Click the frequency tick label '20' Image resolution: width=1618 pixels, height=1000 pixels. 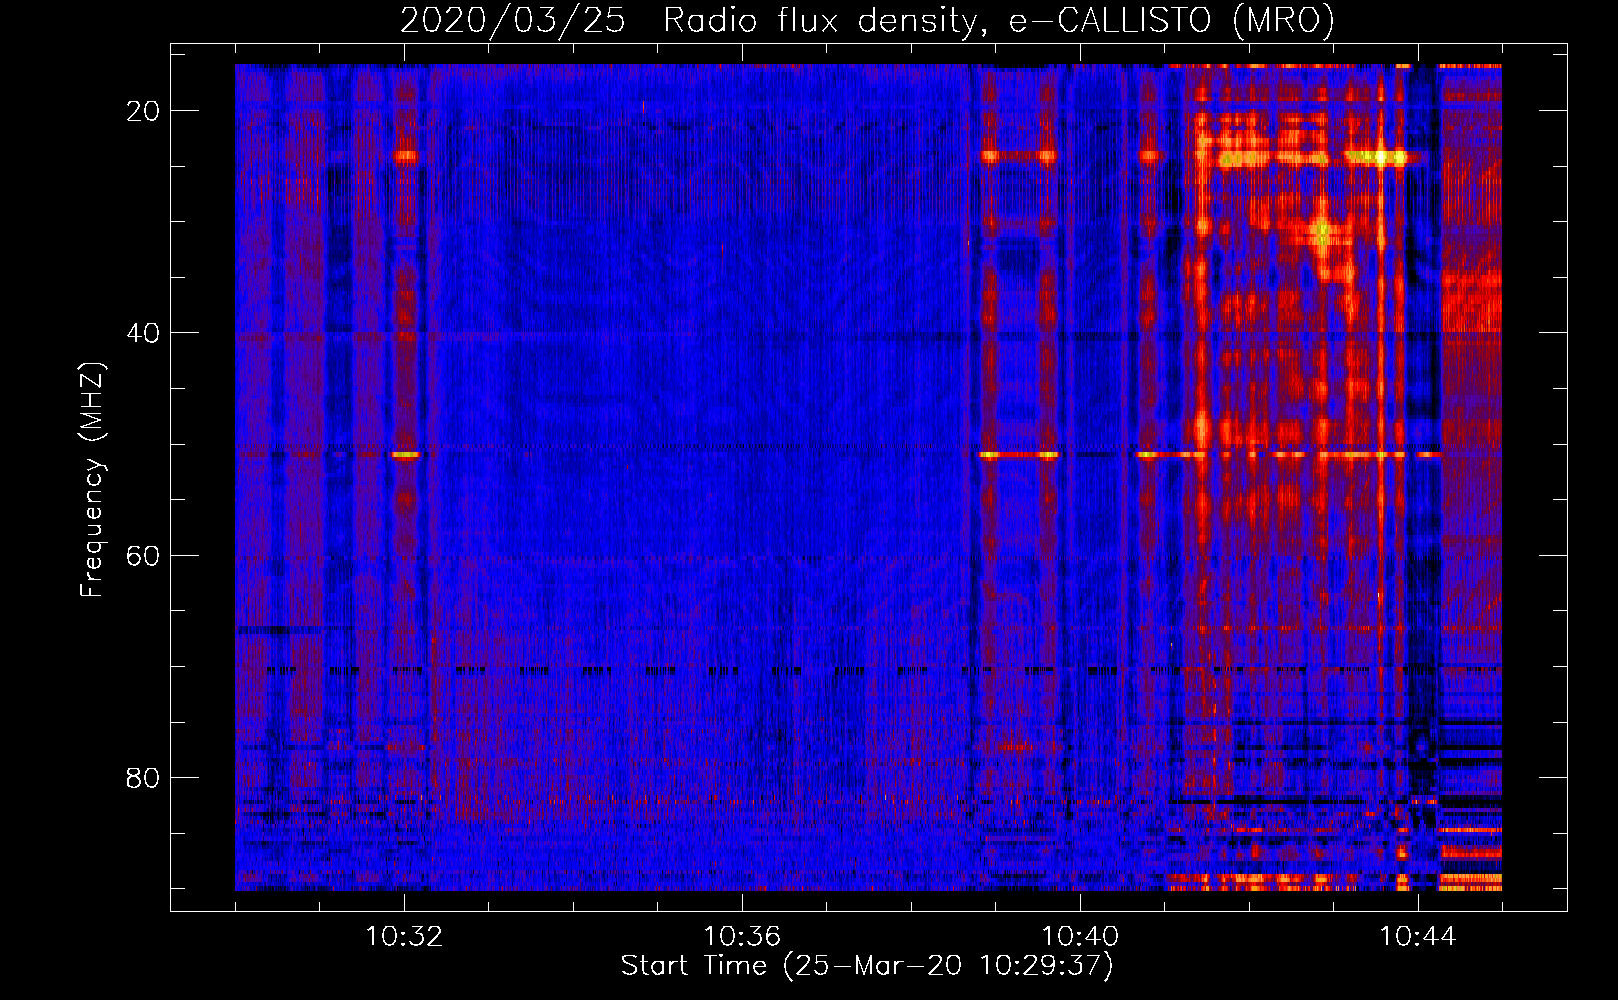144,111
